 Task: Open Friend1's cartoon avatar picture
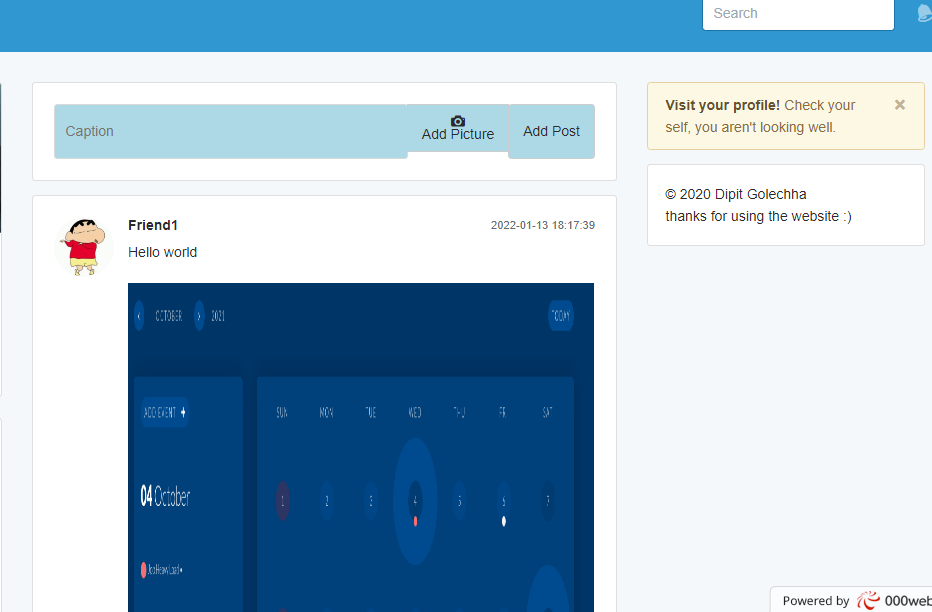(x=84, y=247)
